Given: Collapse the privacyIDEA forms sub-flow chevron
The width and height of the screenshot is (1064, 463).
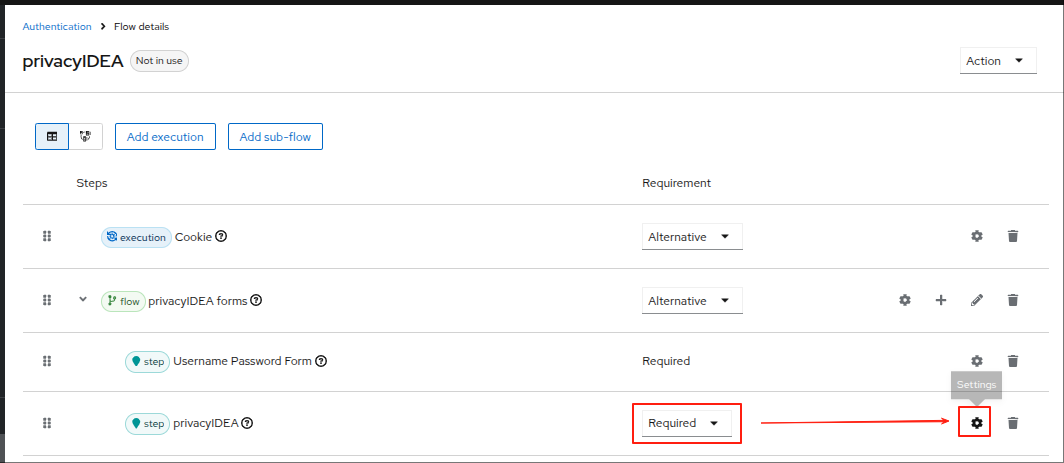Looking at the screenshot, I should point(83,299).
